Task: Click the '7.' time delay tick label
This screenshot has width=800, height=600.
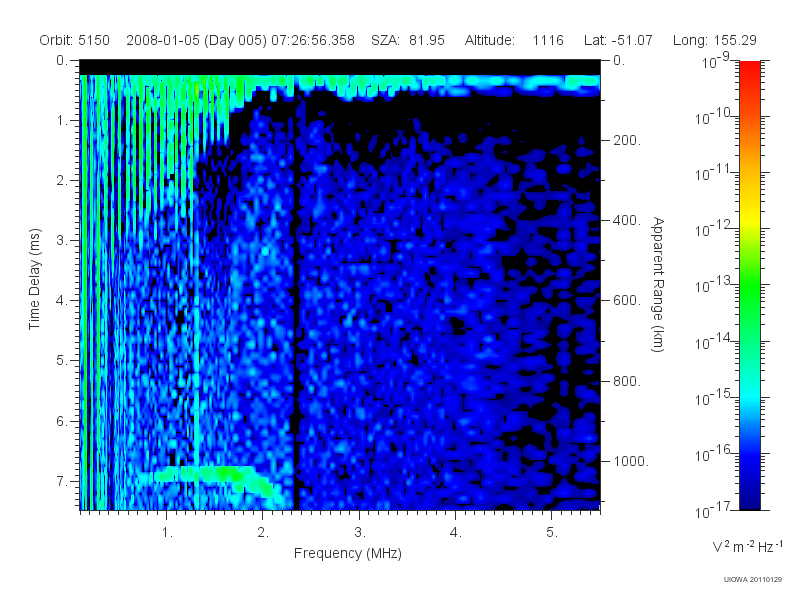Action: (x=62, y=482)
